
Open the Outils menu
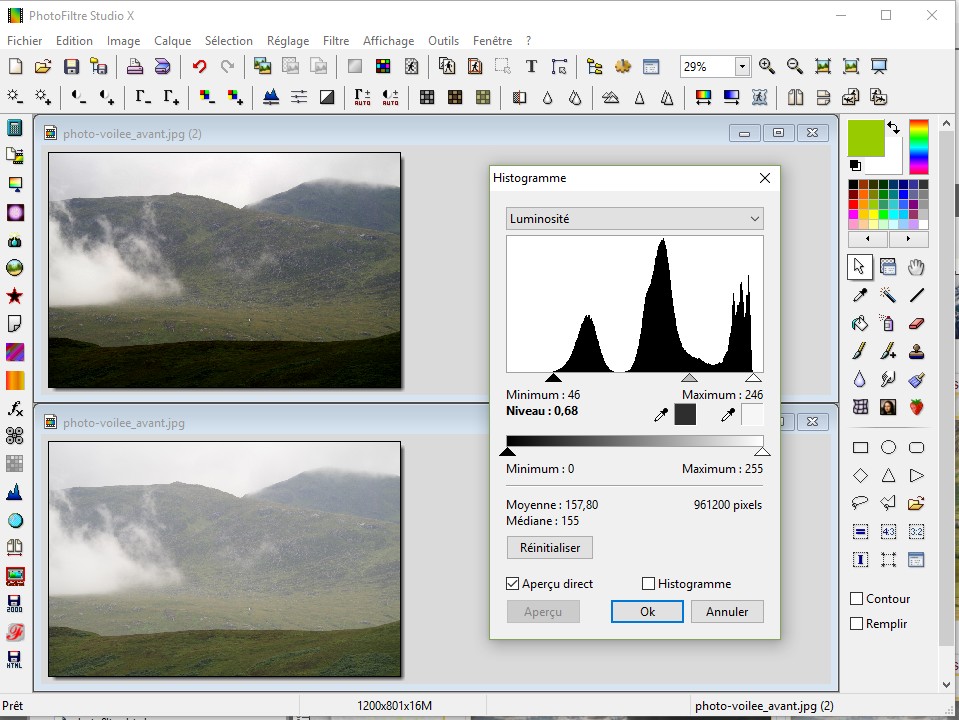(x=443, y=40)
